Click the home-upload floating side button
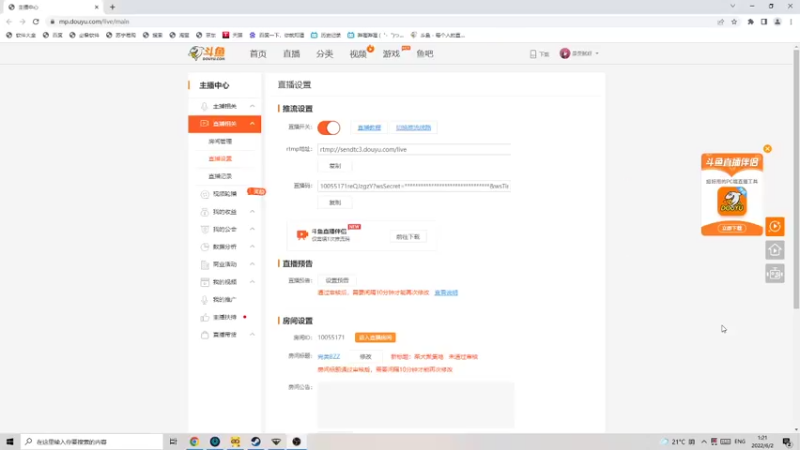800x450 pixels. (x=774, y=250)
